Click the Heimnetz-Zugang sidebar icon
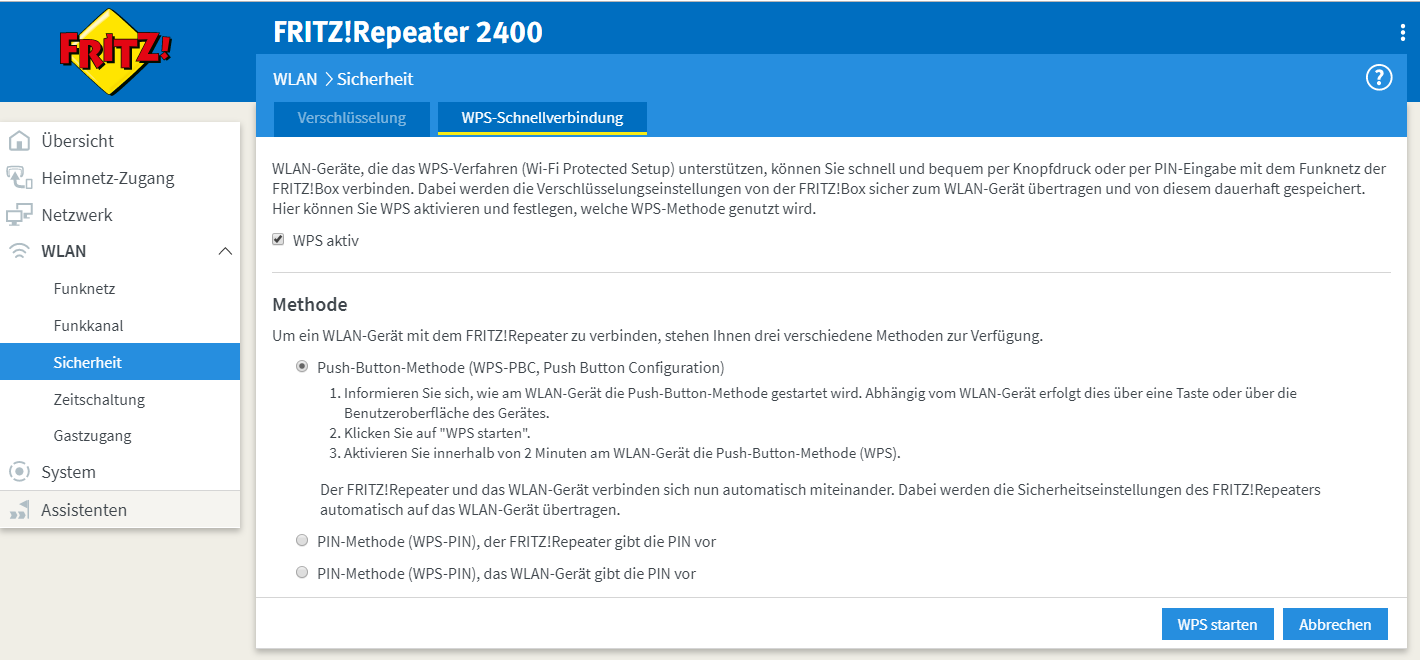Image resolution: width=1420 pixels, height=660 pixels. tap(19, 178)
